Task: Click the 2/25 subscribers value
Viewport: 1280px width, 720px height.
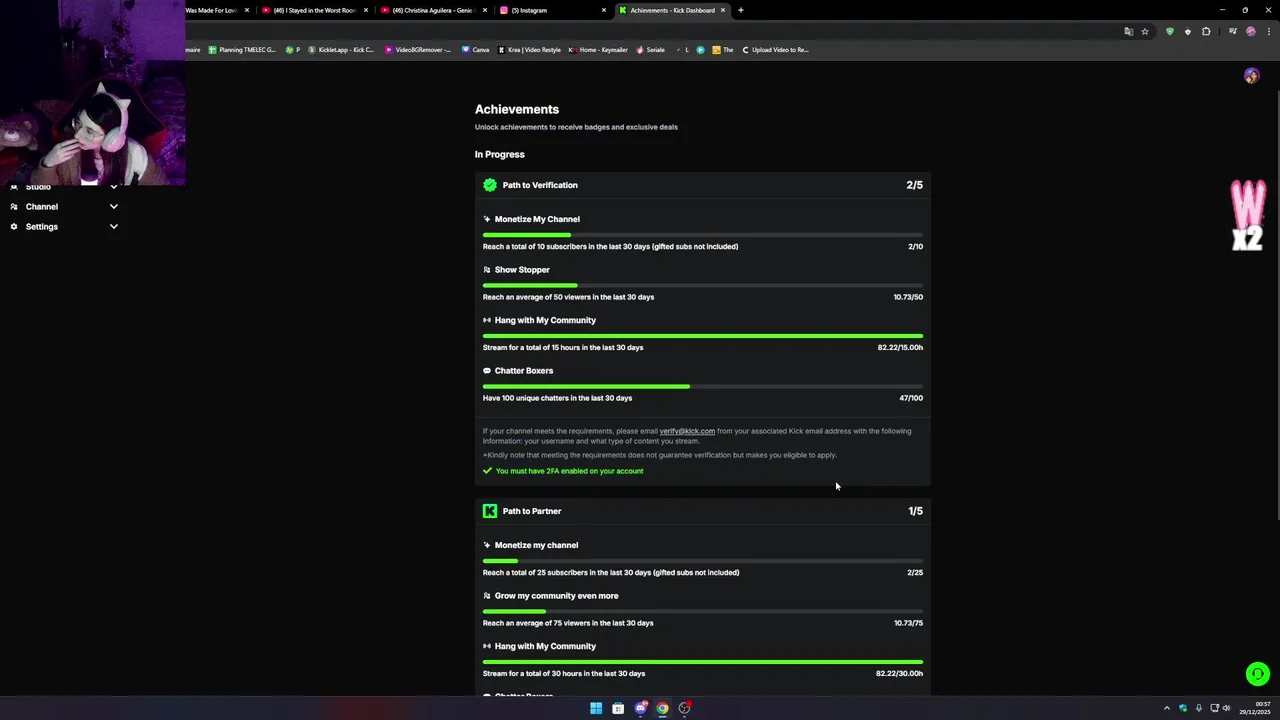Action: (x=915, y=573)
